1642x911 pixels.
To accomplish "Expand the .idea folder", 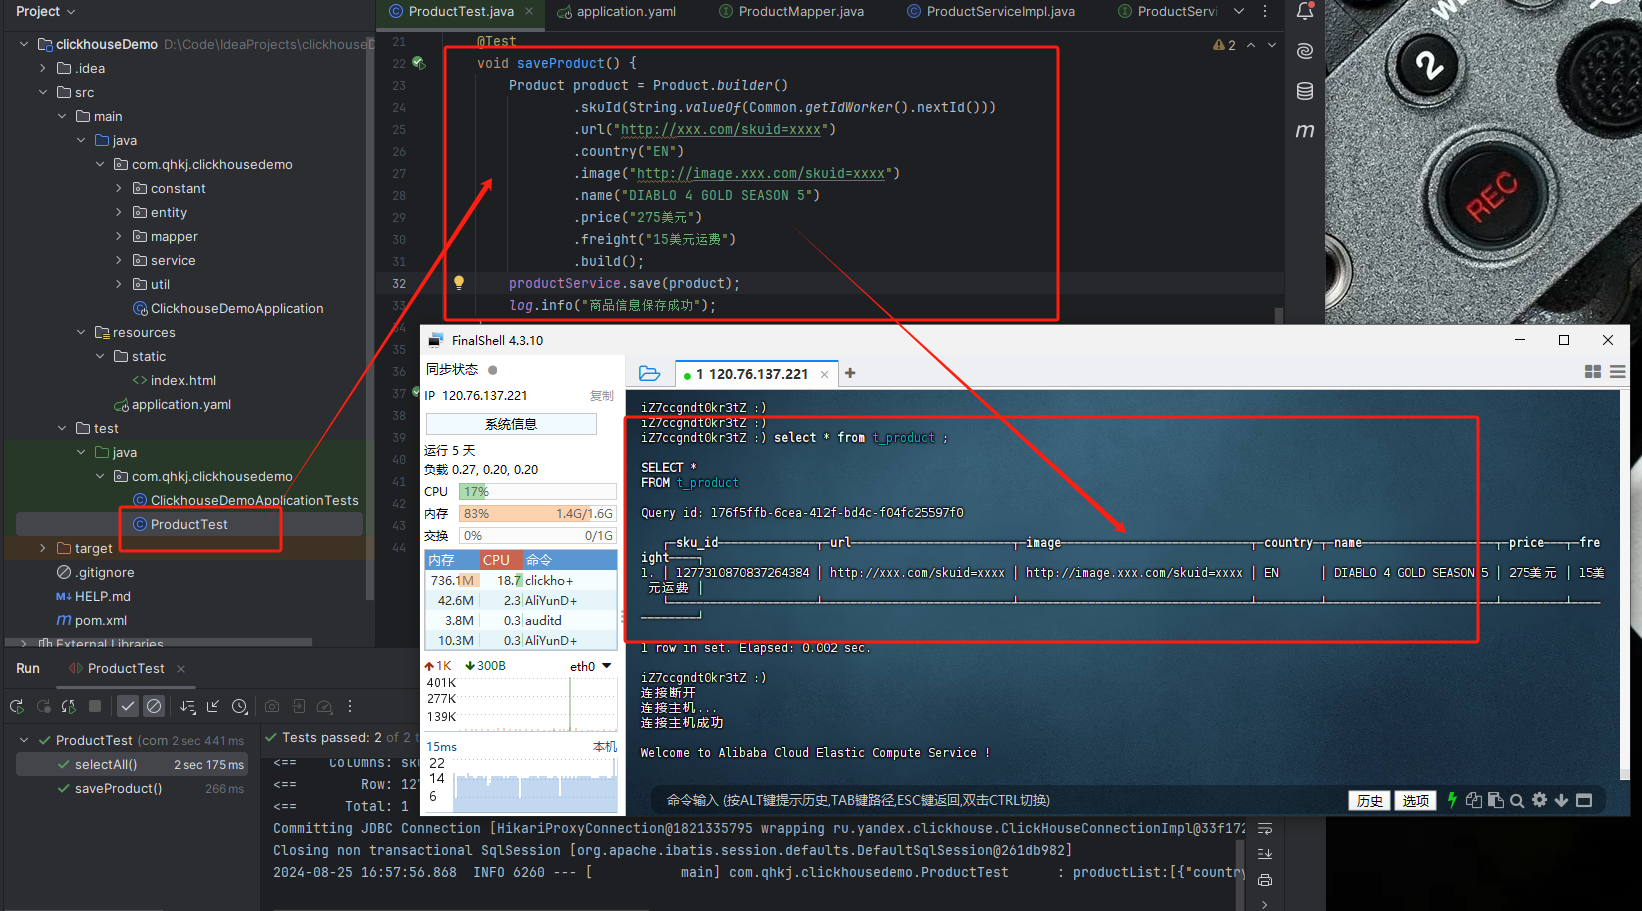I will coord(43,68).
